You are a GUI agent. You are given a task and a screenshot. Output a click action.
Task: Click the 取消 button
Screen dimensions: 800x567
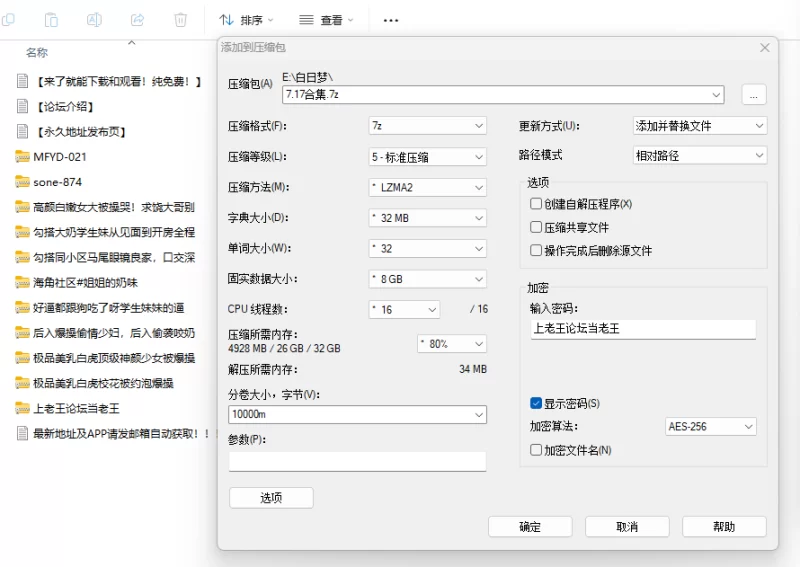627,527
